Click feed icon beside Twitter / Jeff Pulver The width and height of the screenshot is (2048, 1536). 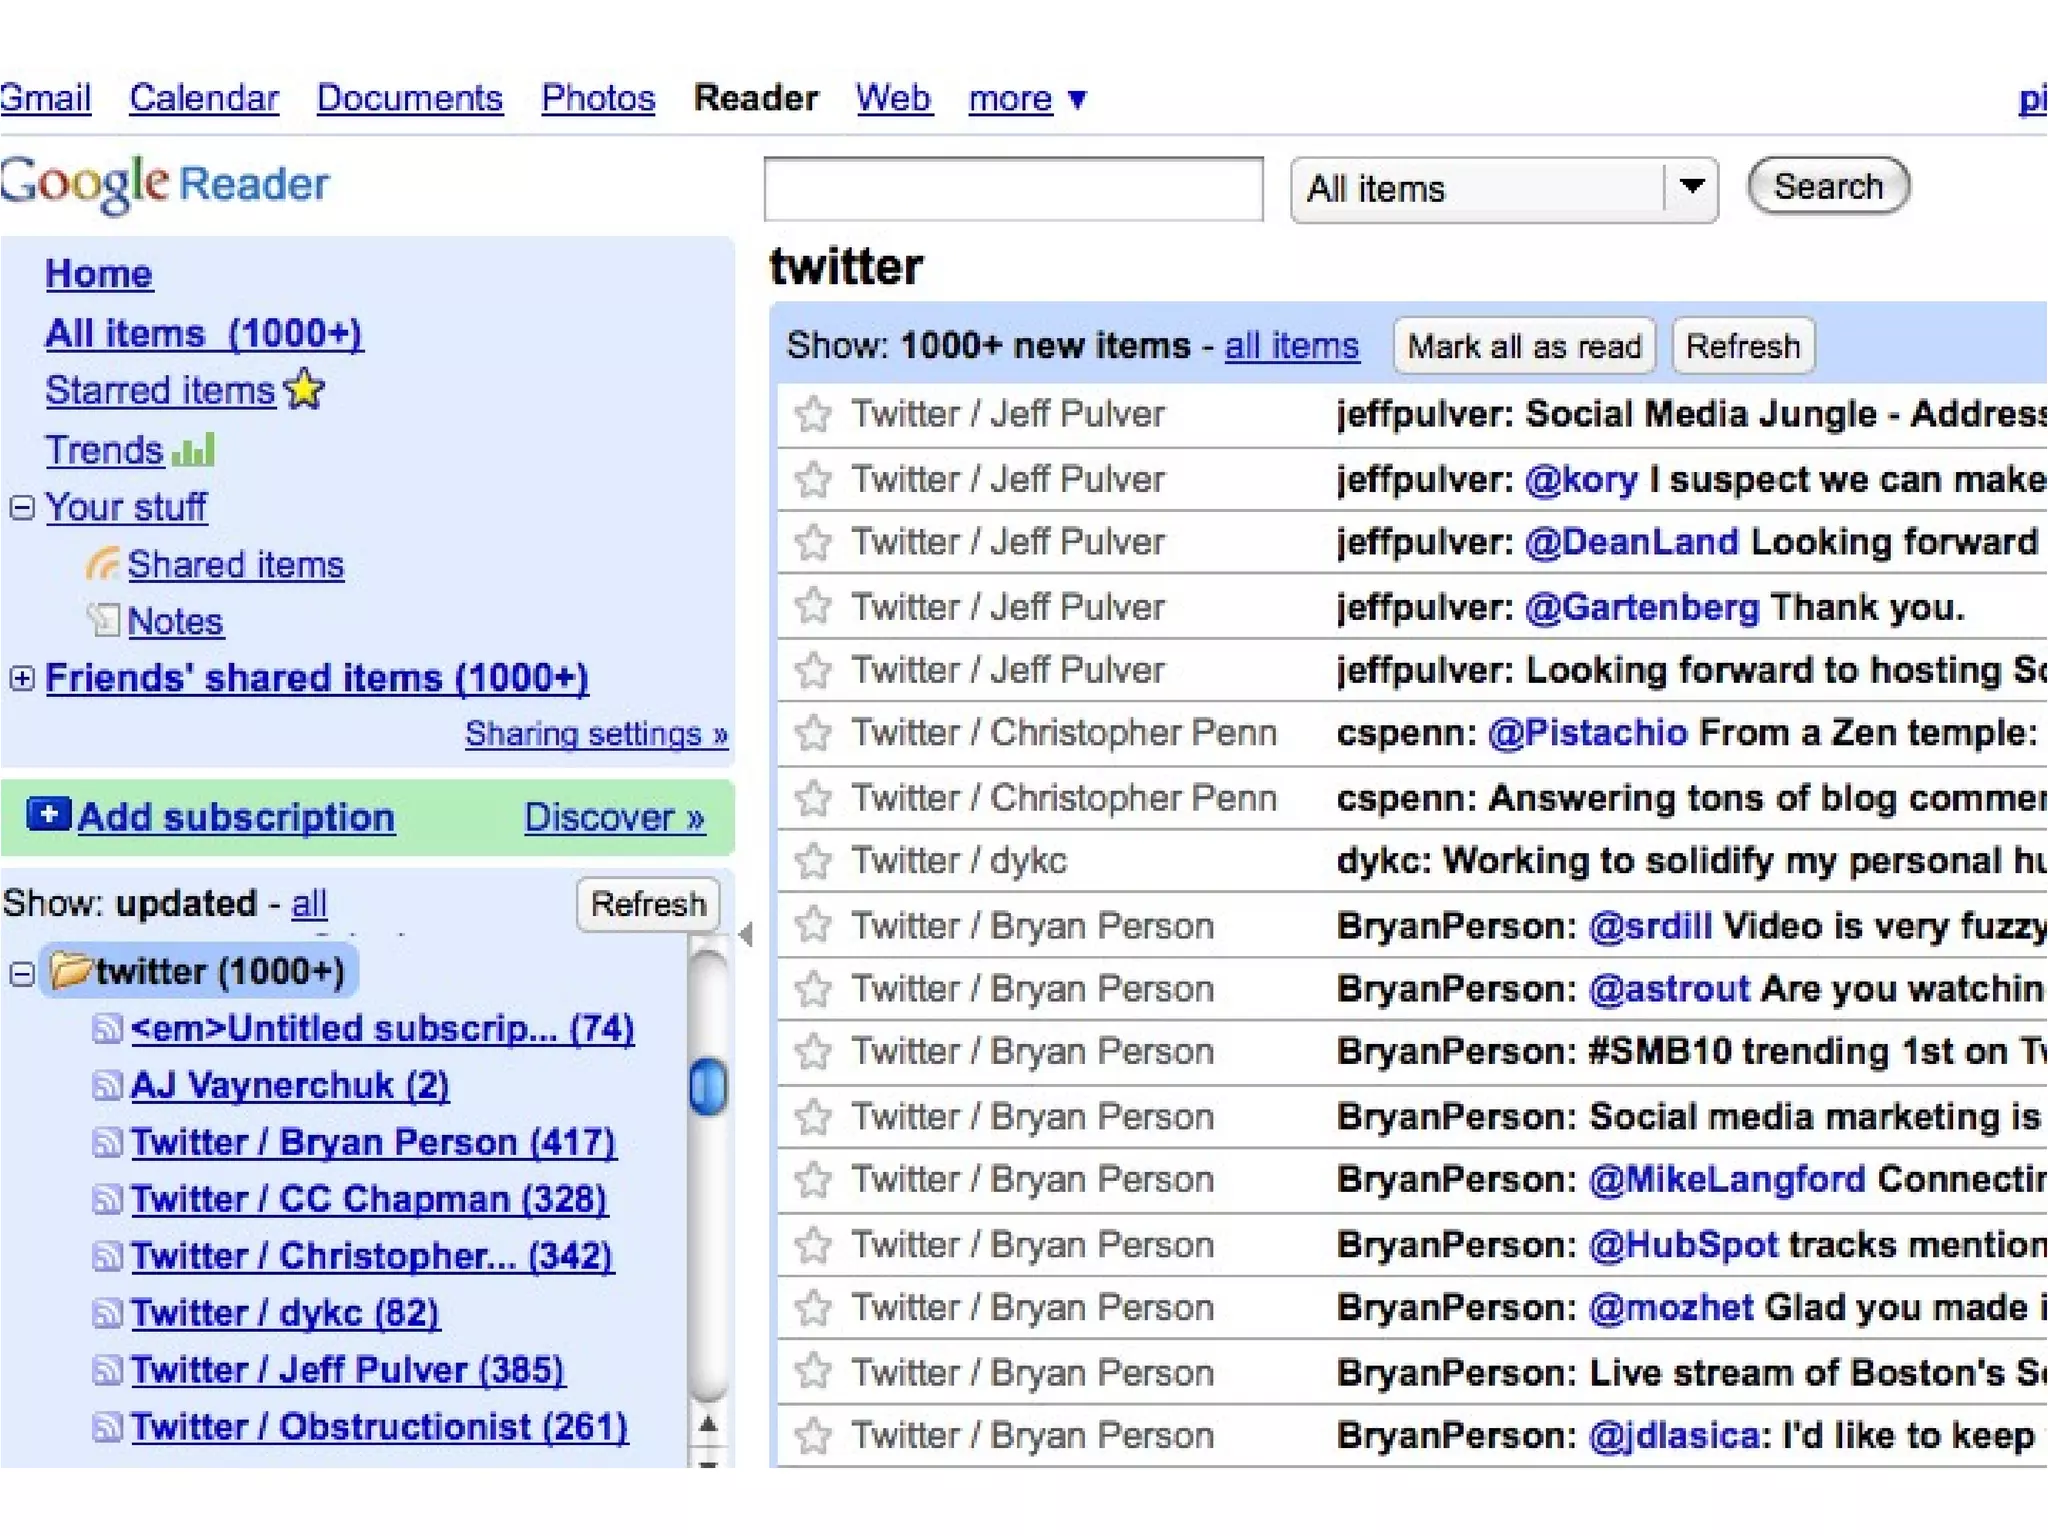pos(107,1370)
